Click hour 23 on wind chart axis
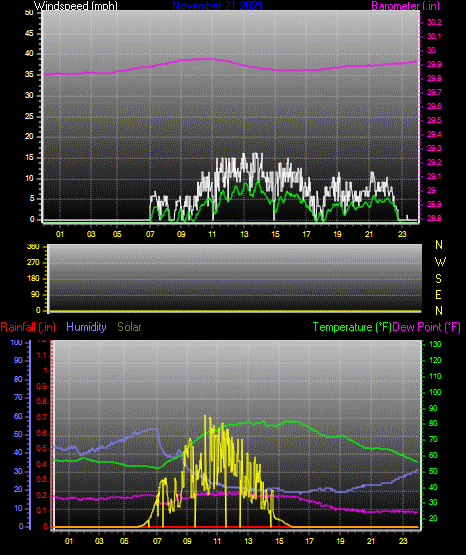466x555 pixels. click(x=402, y=234)
